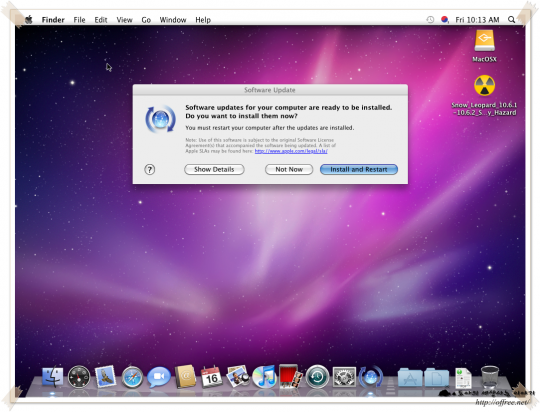Click the help question mark button
Image resolution: width=540 pixels, height=412 pixels.
click(x=149, y=169)
